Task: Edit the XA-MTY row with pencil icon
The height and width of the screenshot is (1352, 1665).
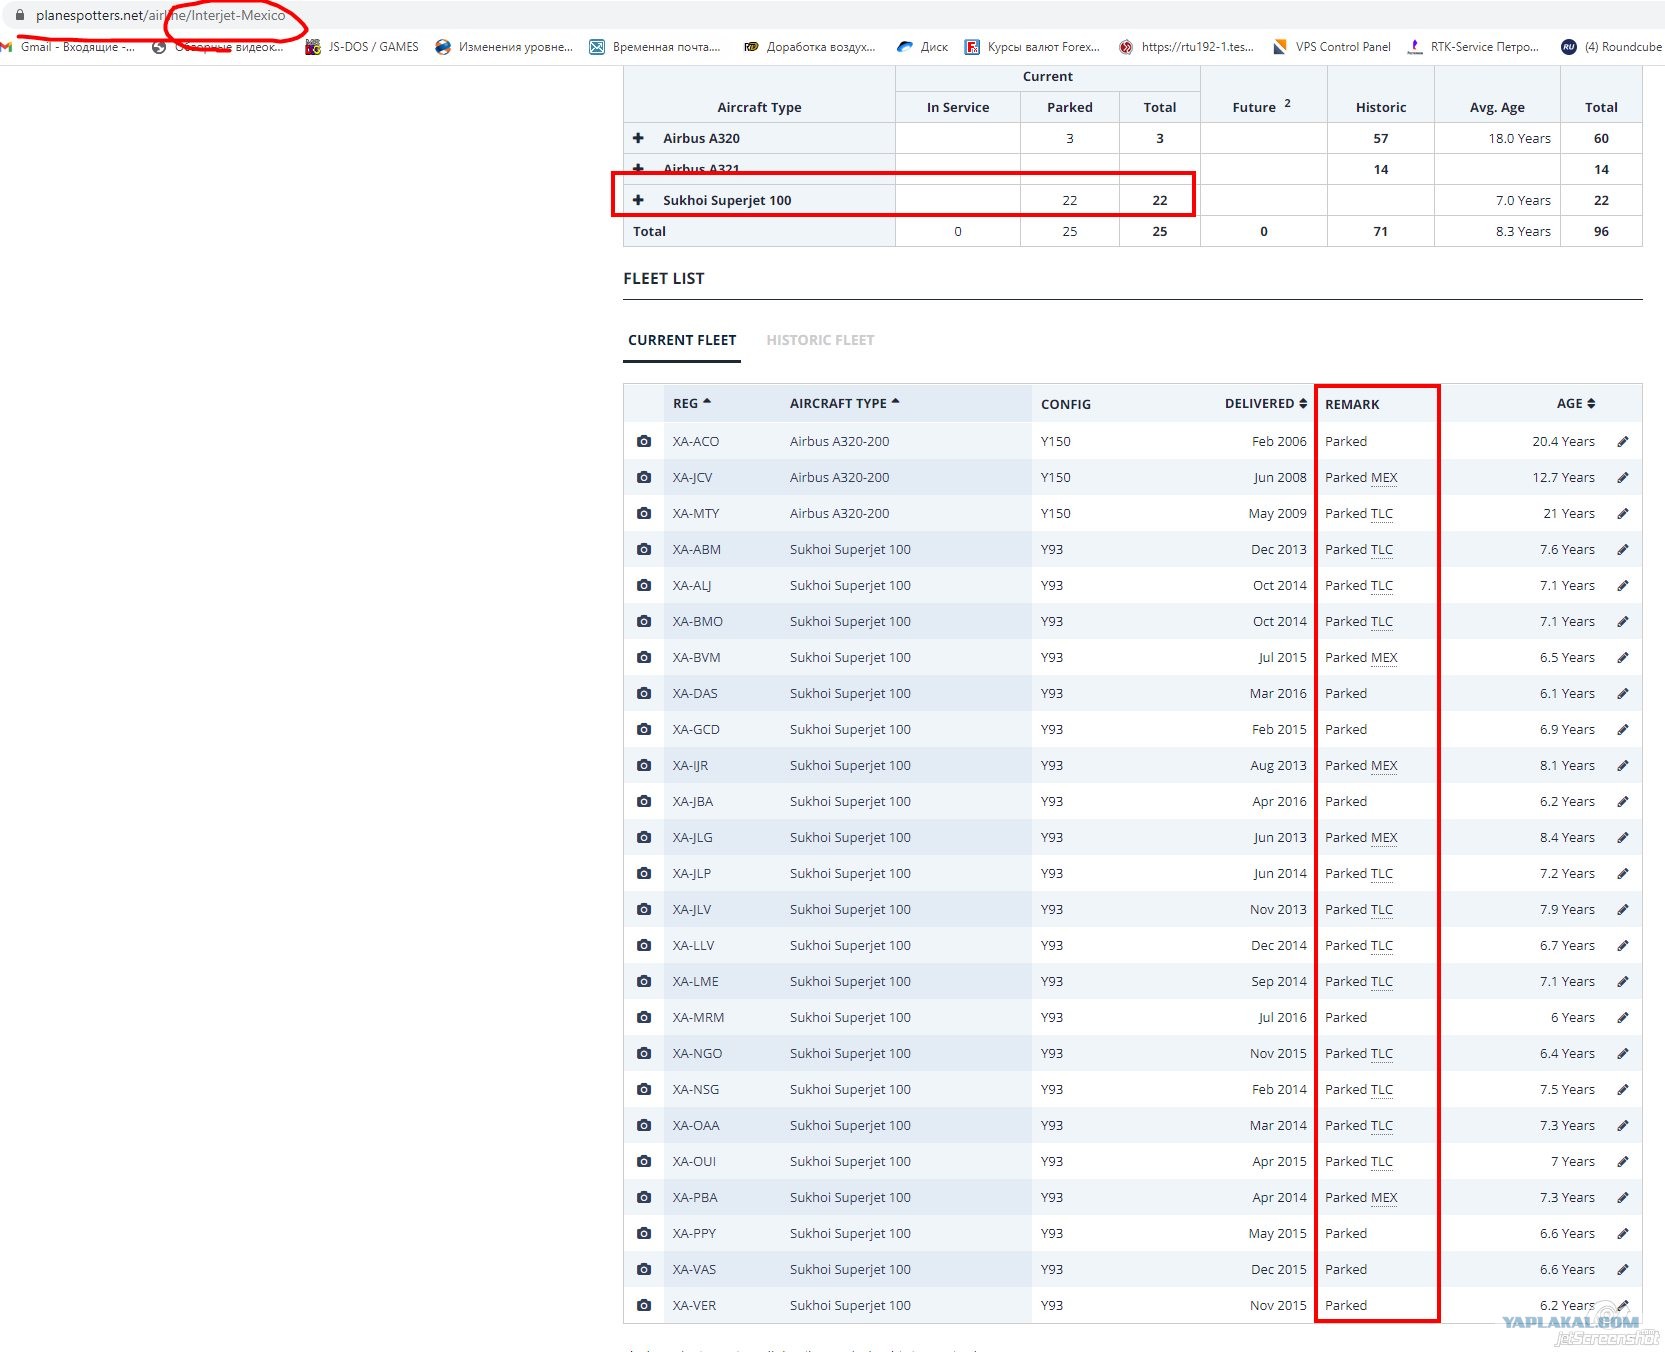Action: click(x=1623, y=513)
